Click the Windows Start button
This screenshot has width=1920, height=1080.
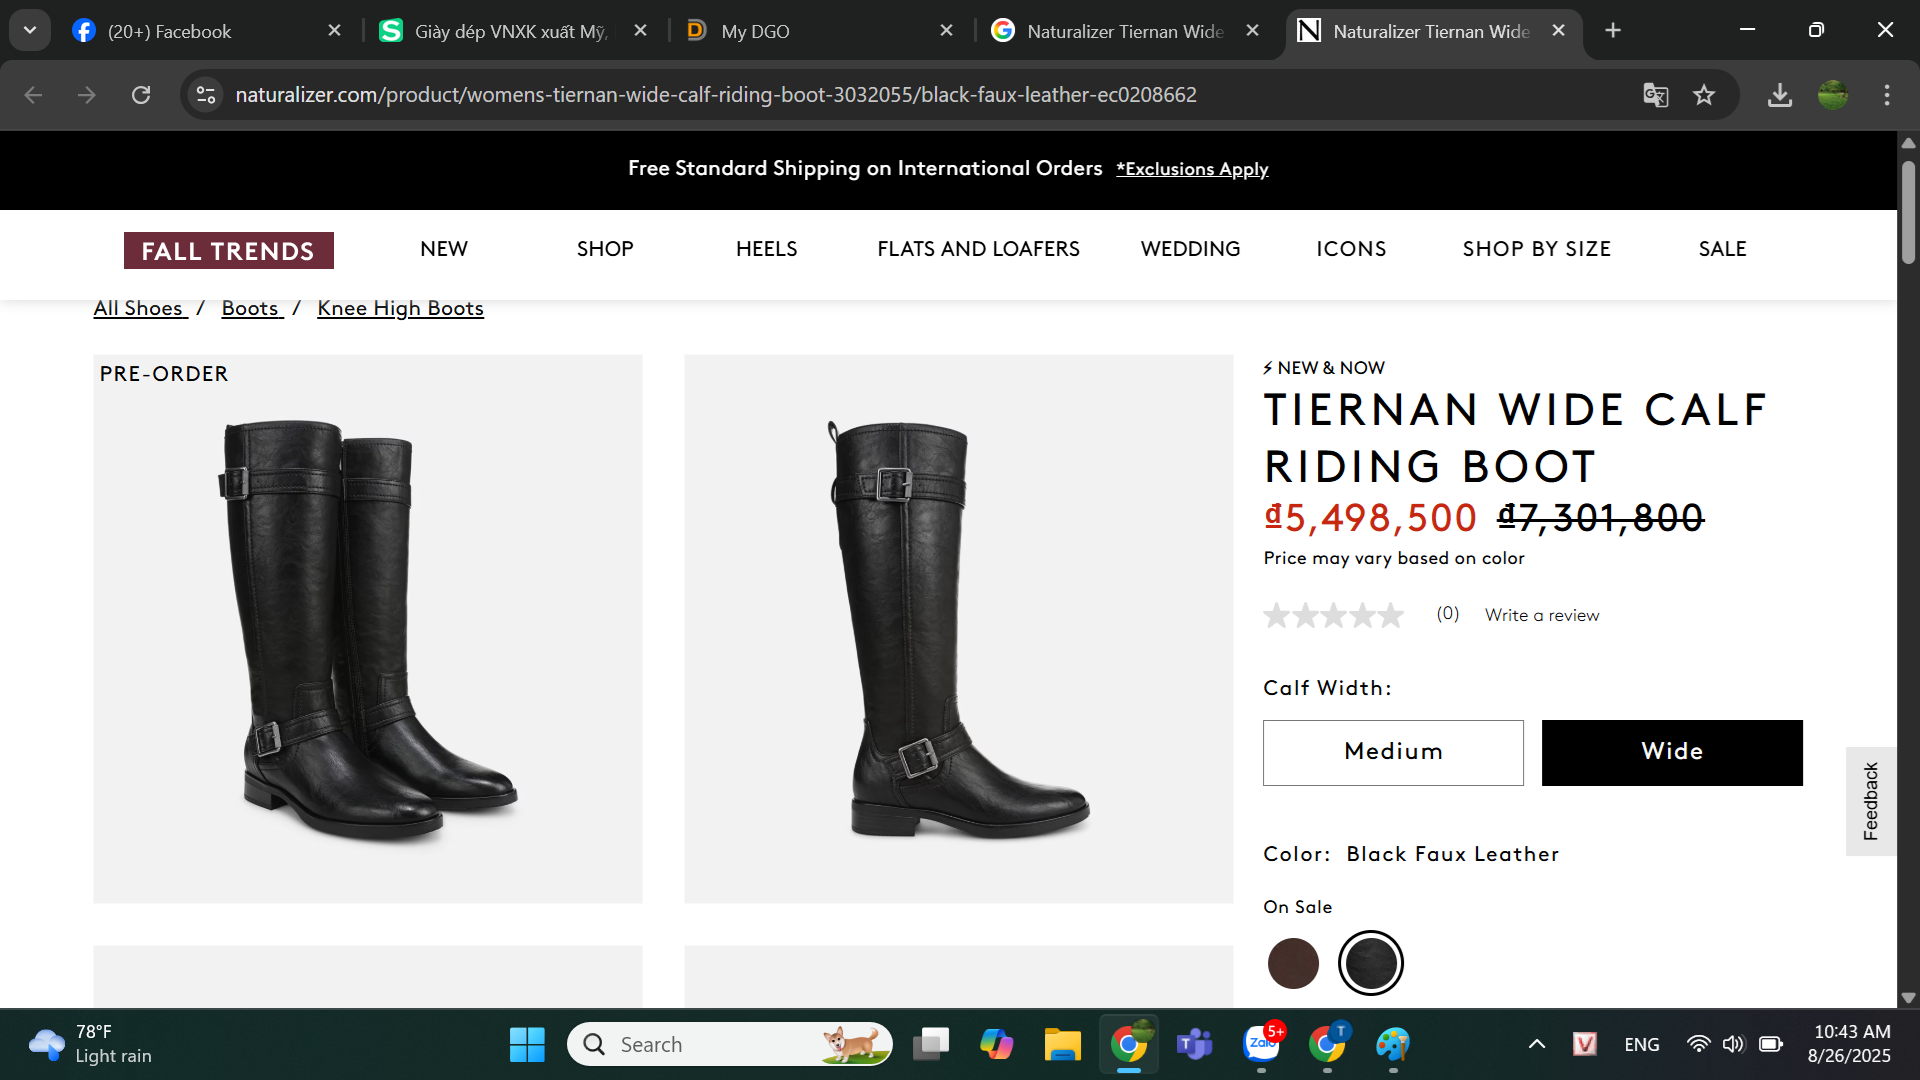(527, 1045)
